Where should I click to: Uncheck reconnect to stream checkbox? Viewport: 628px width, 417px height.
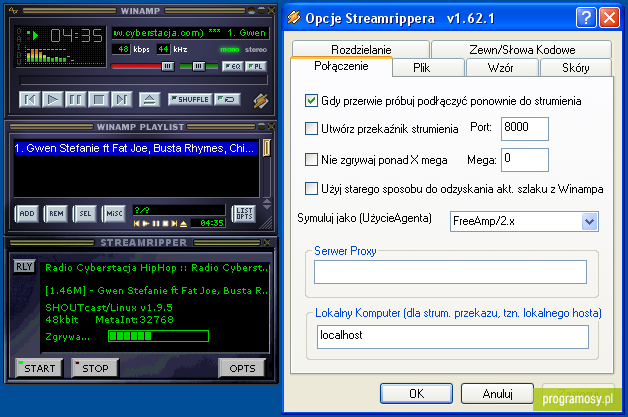tap(311, 101)
